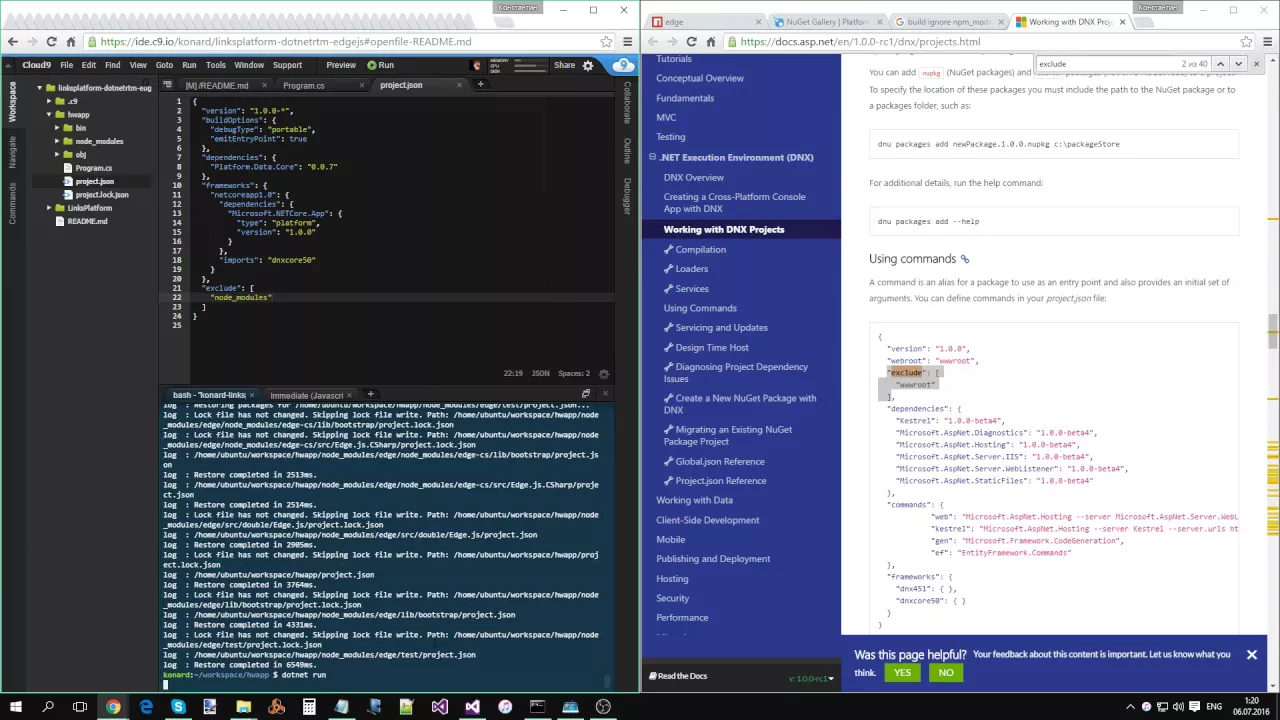Close the terminal pane
The image size is (1280, 720).
(604, 394)
